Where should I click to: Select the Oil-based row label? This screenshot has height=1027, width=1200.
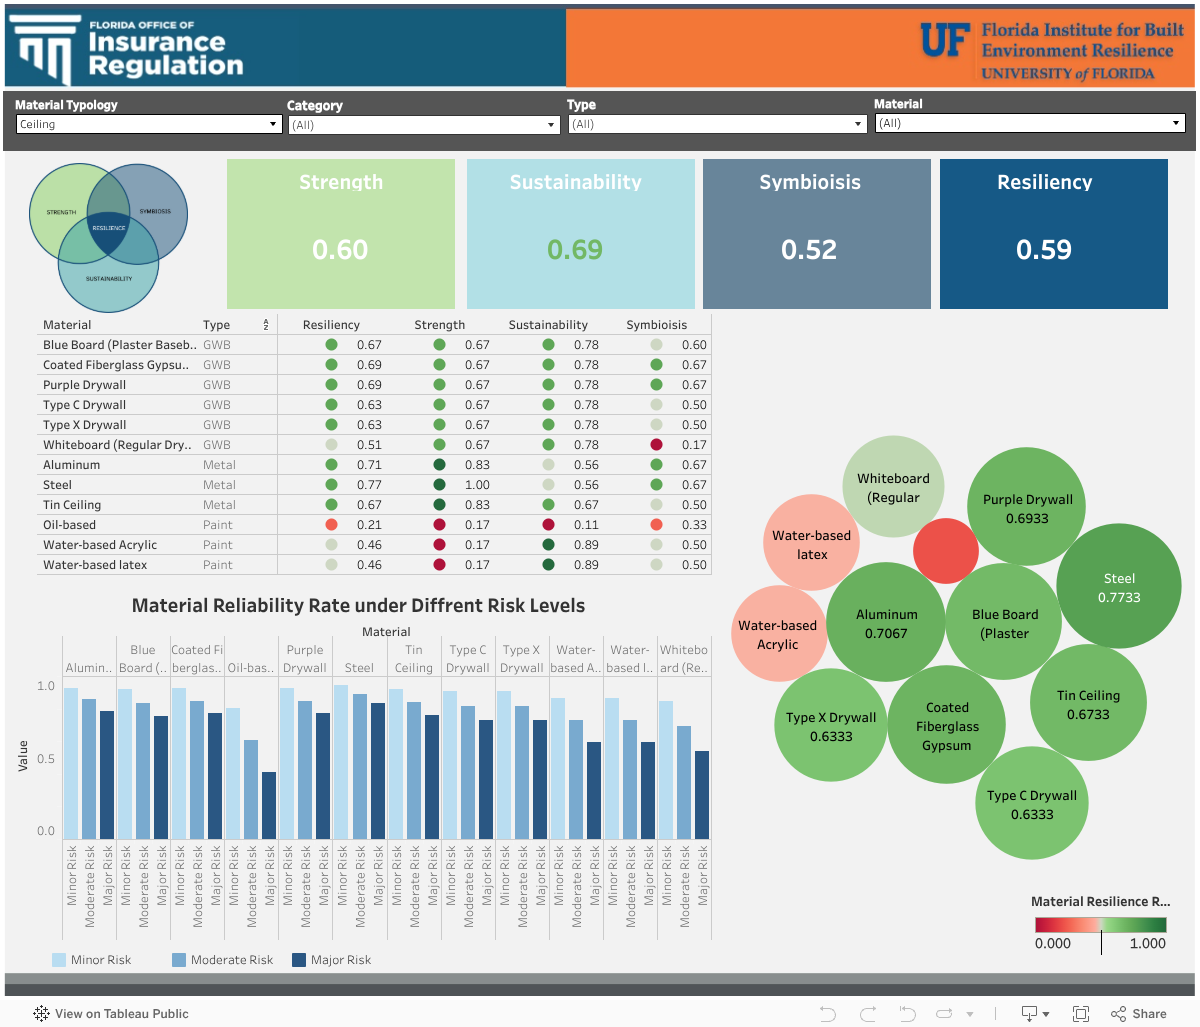tap(70, 525)
